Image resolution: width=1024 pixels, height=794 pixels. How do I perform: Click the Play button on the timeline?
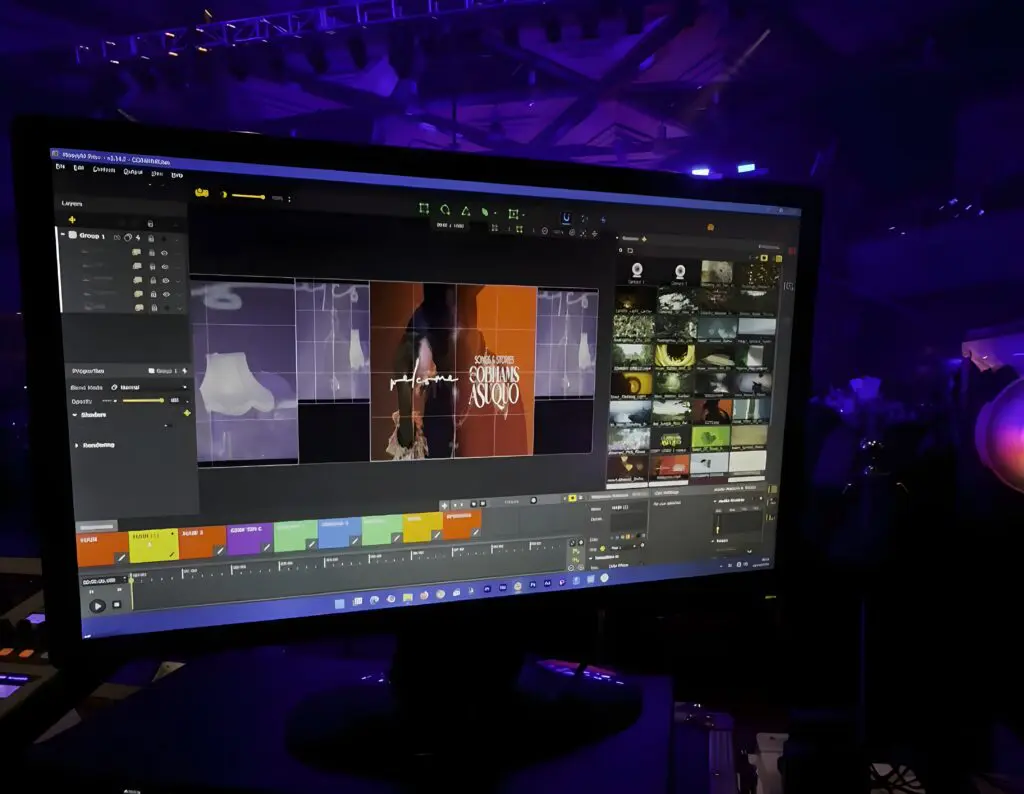pyautogui.click(x=97, y=606)
